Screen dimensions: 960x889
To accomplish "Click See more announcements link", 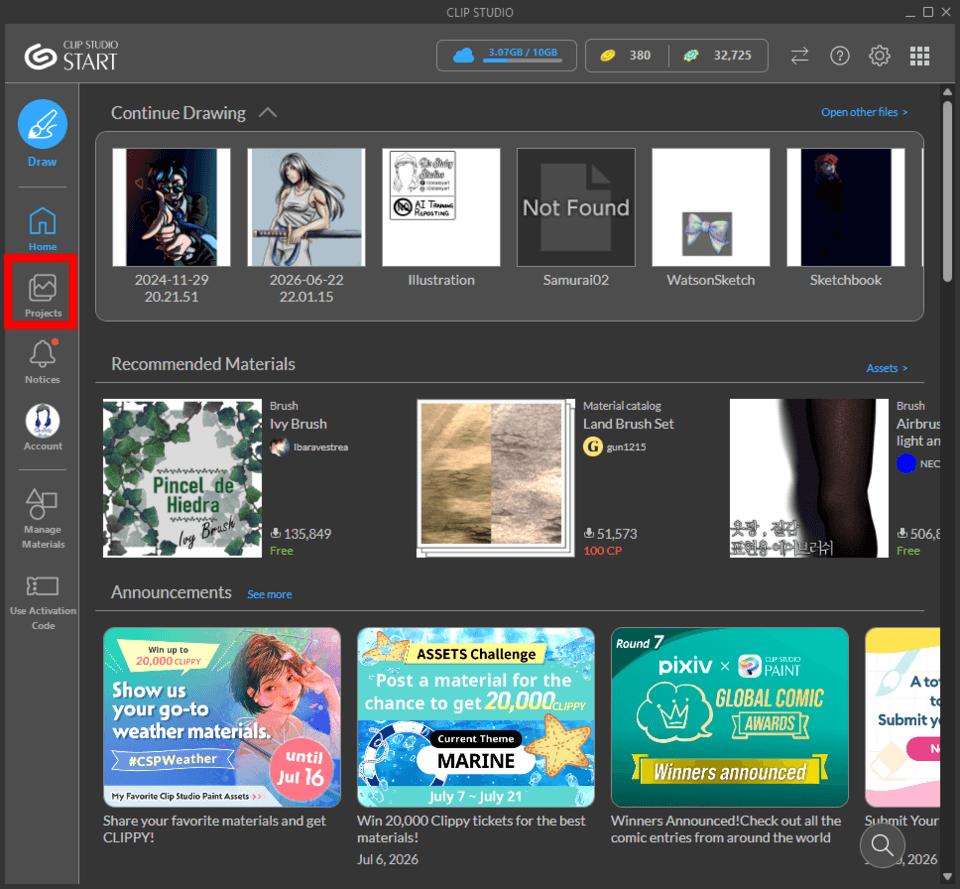I will [x=269, y=594].
